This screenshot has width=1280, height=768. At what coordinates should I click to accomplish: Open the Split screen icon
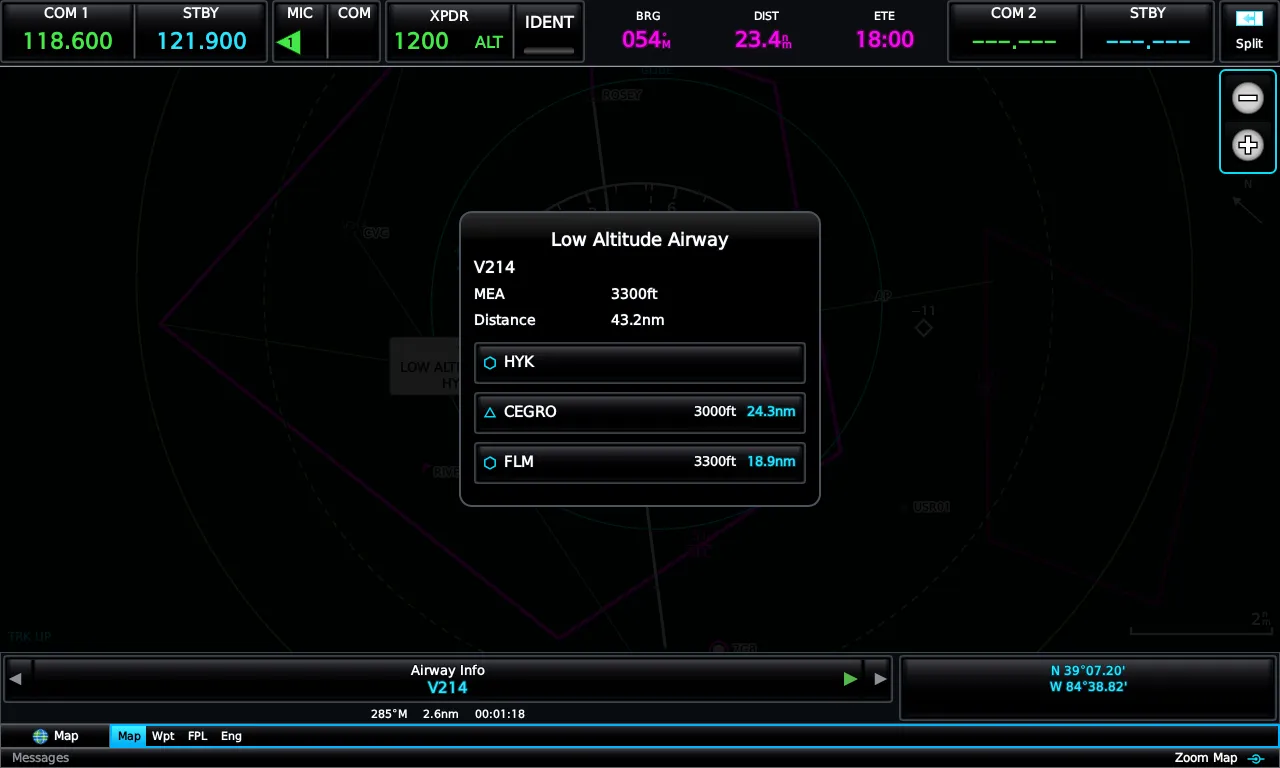tap(1249, 32)
